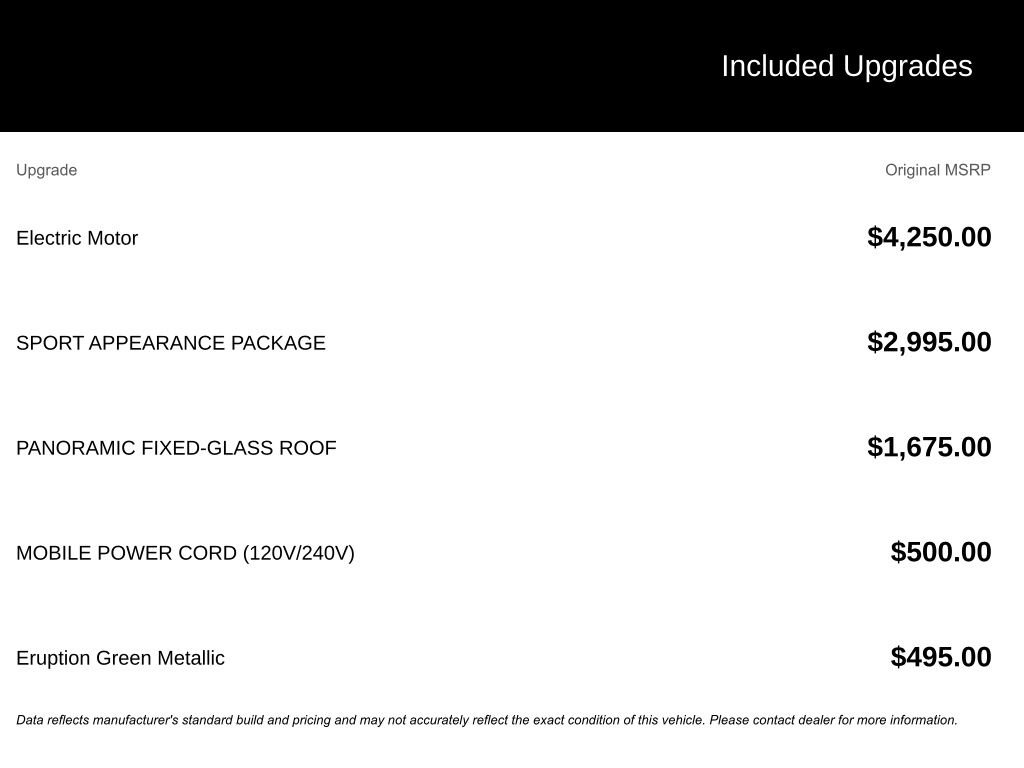Viewport: 1024px width, 768px height.
Task: Select the Eruption Green Metallic label
Action: pos(120,658)
